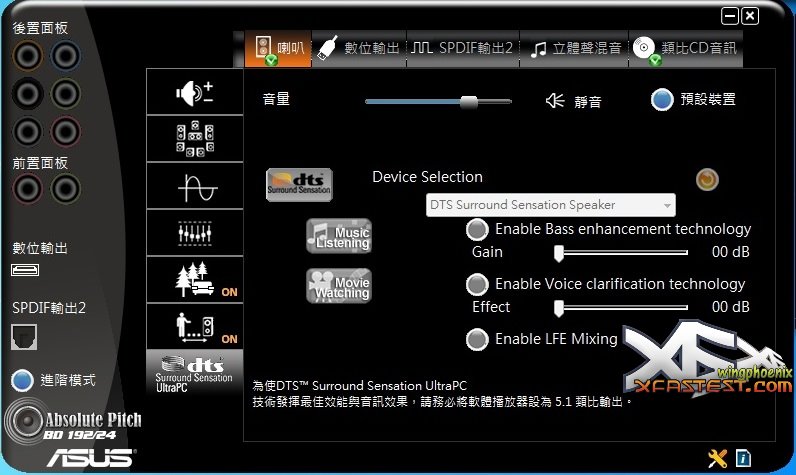Click the green front panel jack
The image size is (796, 475).
(65, 189)
